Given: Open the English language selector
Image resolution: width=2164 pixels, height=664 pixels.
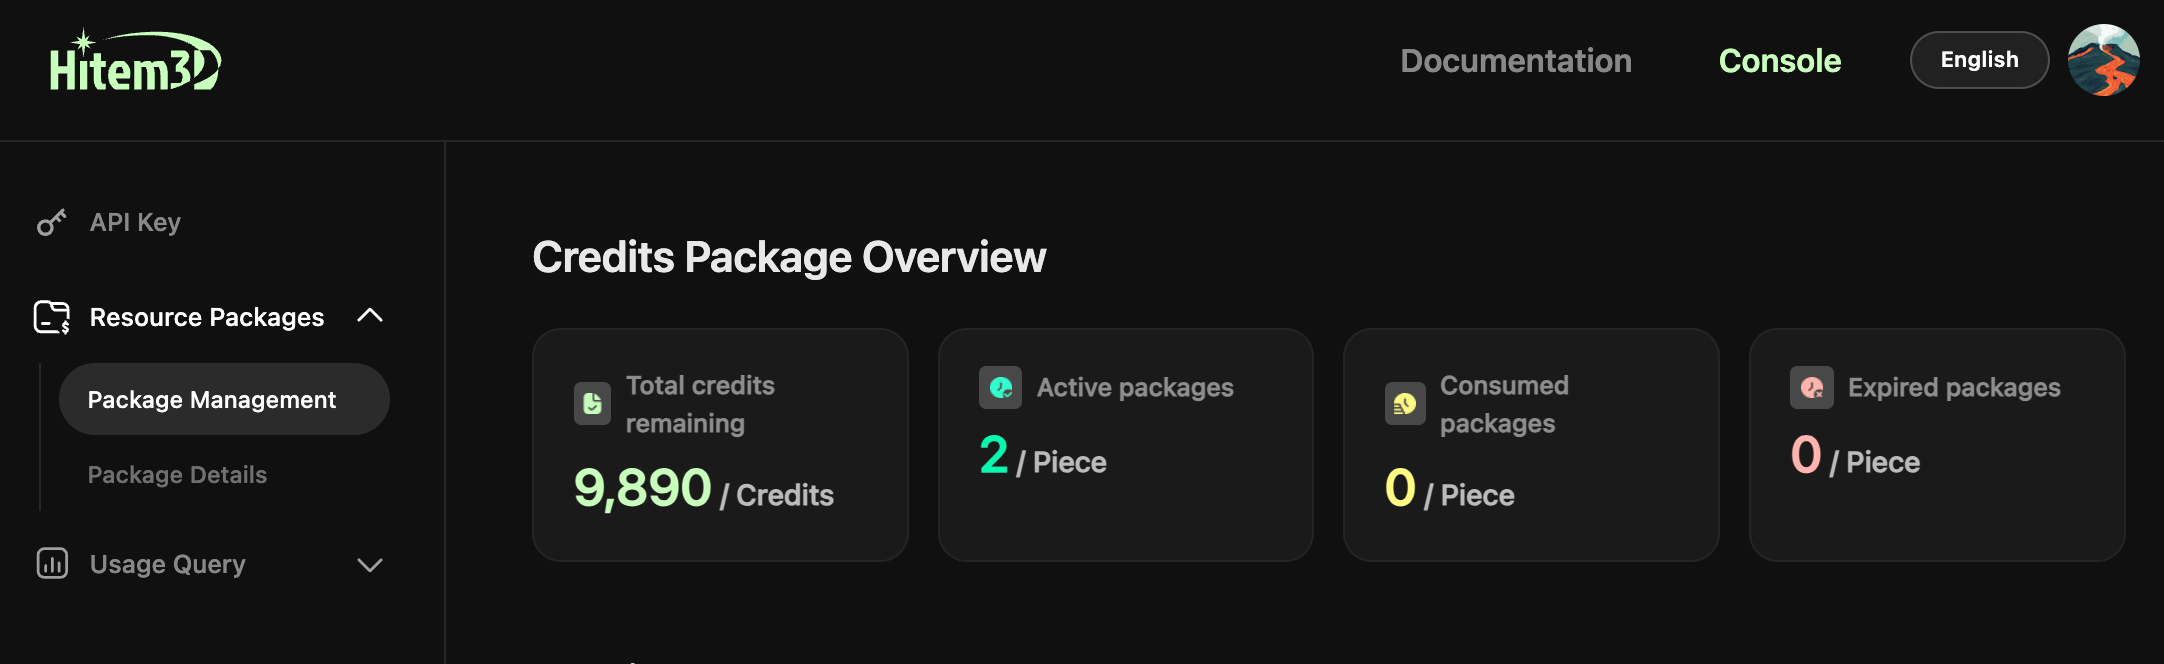Looking at the screenshot, I should click(1977, 60).
